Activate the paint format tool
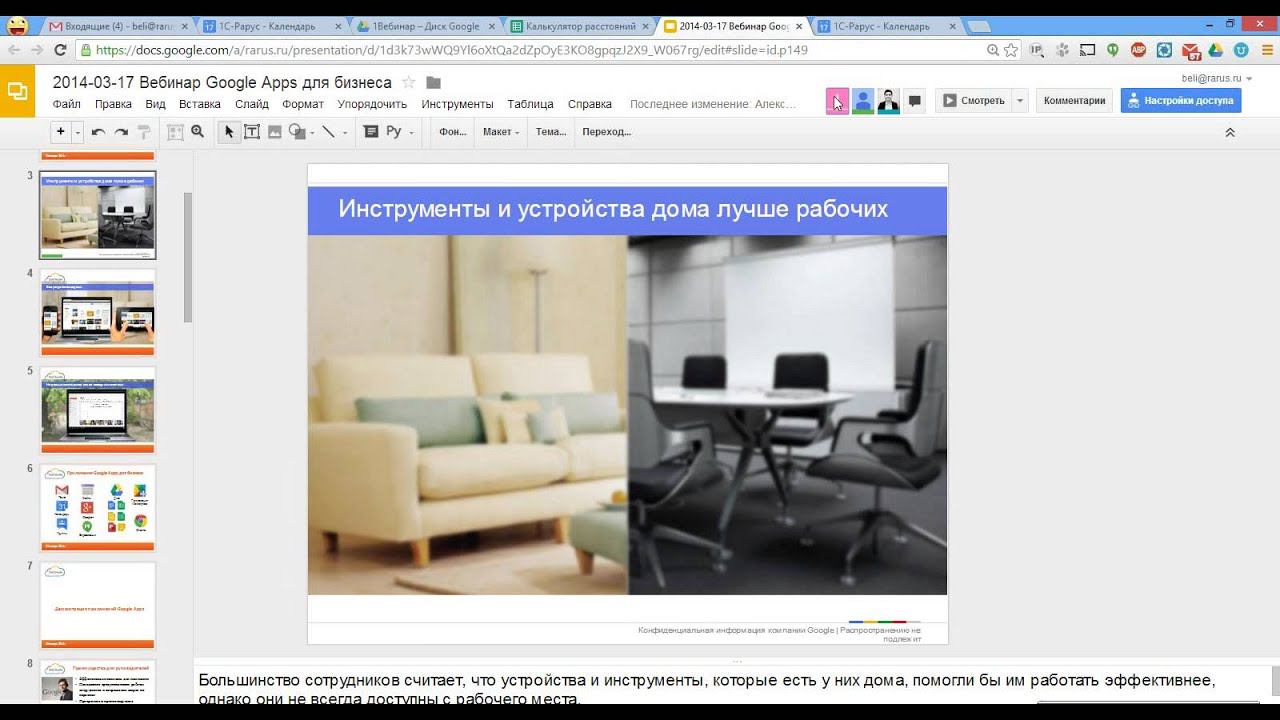 click(144, 131)
